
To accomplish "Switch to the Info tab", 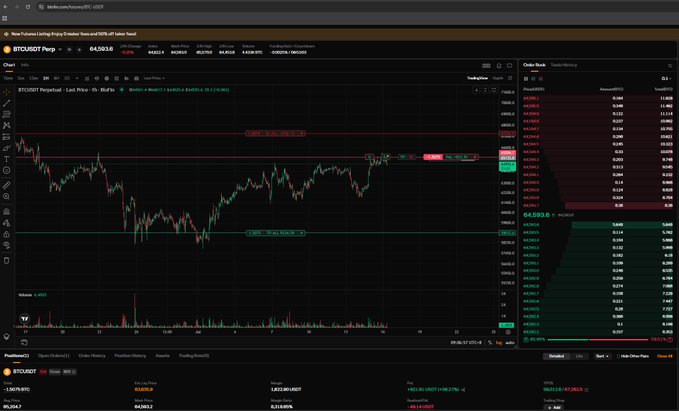I will pos(25,65).
